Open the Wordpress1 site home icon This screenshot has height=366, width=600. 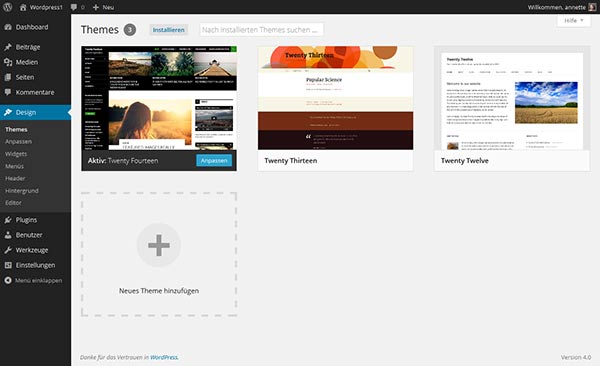23,7
